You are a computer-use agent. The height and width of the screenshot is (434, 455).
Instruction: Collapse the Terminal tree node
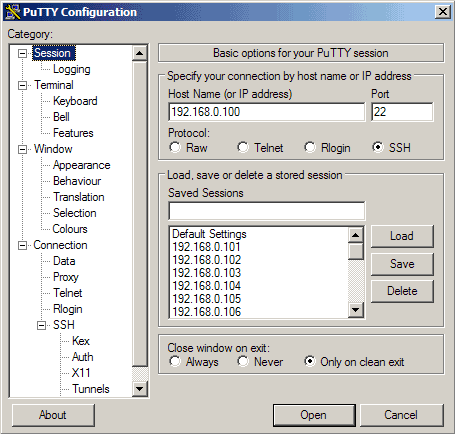click(x=22, y=85)
